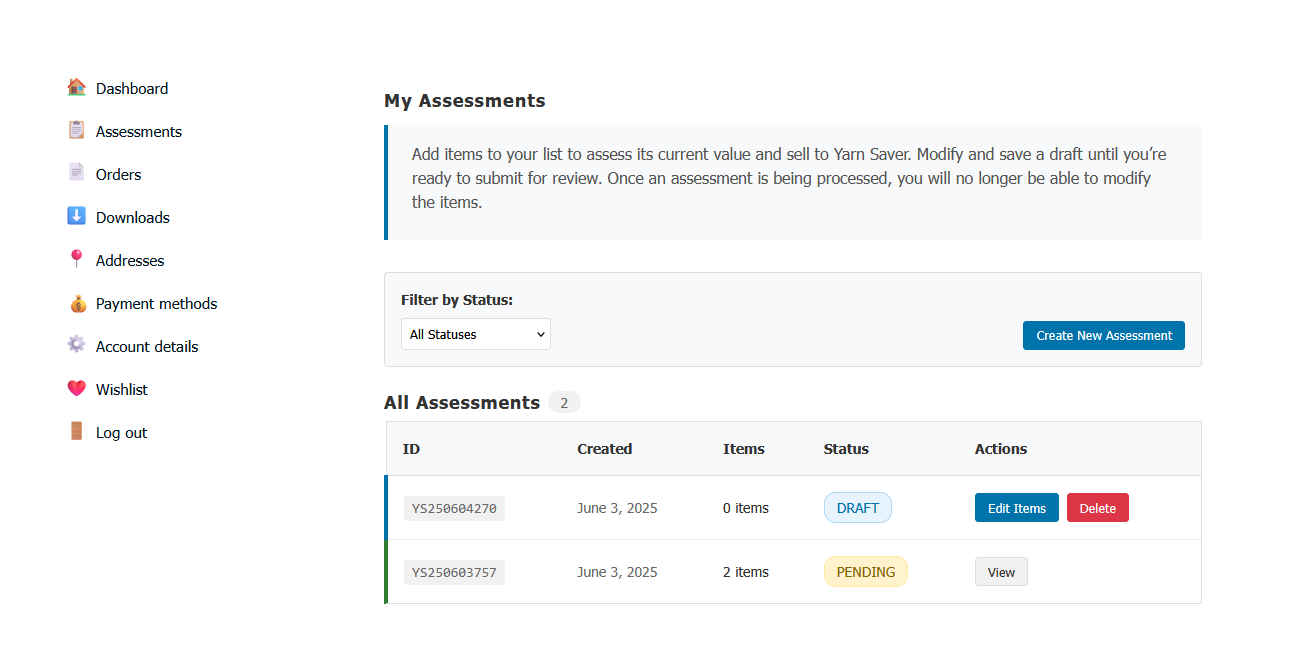
Task: Go to Account details page
Action: point(147,347)
